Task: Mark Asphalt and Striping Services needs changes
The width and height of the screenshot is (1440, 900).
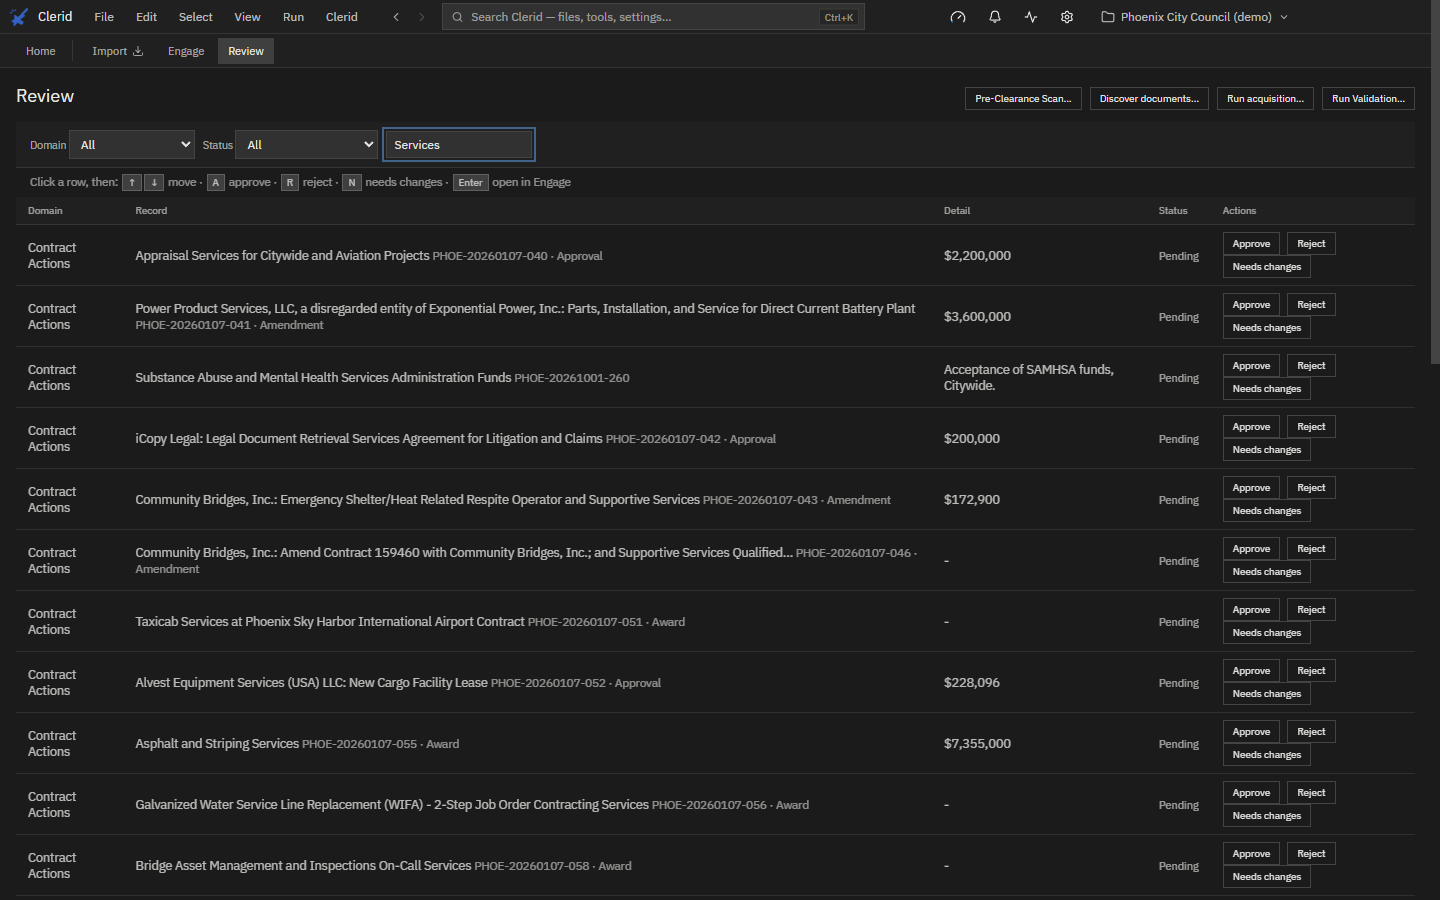Action: click(1267, 755)
